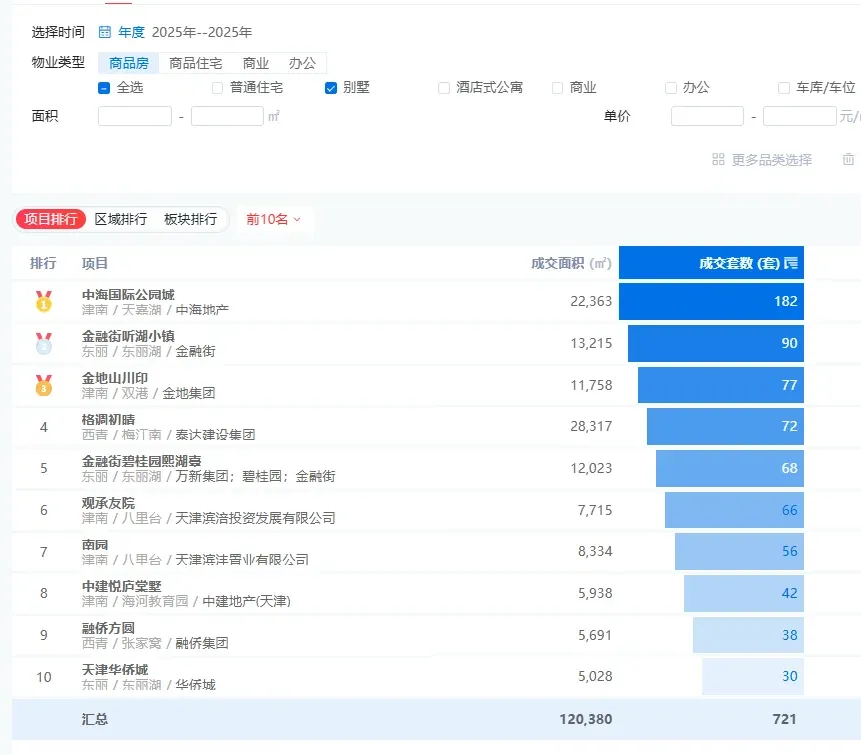Screen dimensions: 861x755
Task: Click the grid icon next to 更多品类选择
Action: [x=718, y=160]
